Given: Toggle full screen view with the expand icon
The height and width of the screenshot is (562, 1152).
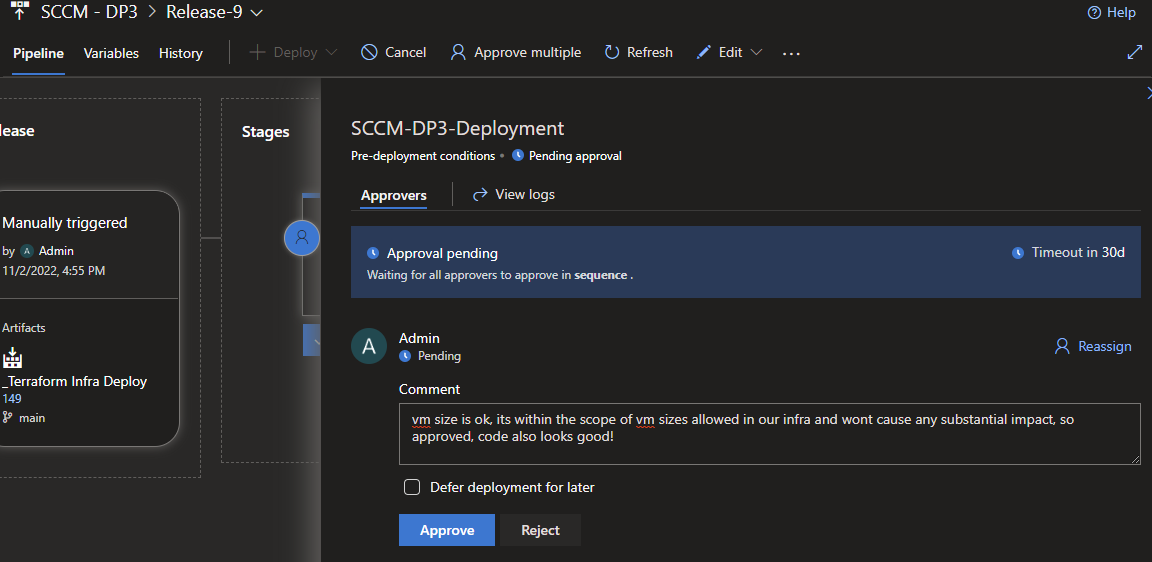Looking at the screenshot, I should [x=1134, y=52].
